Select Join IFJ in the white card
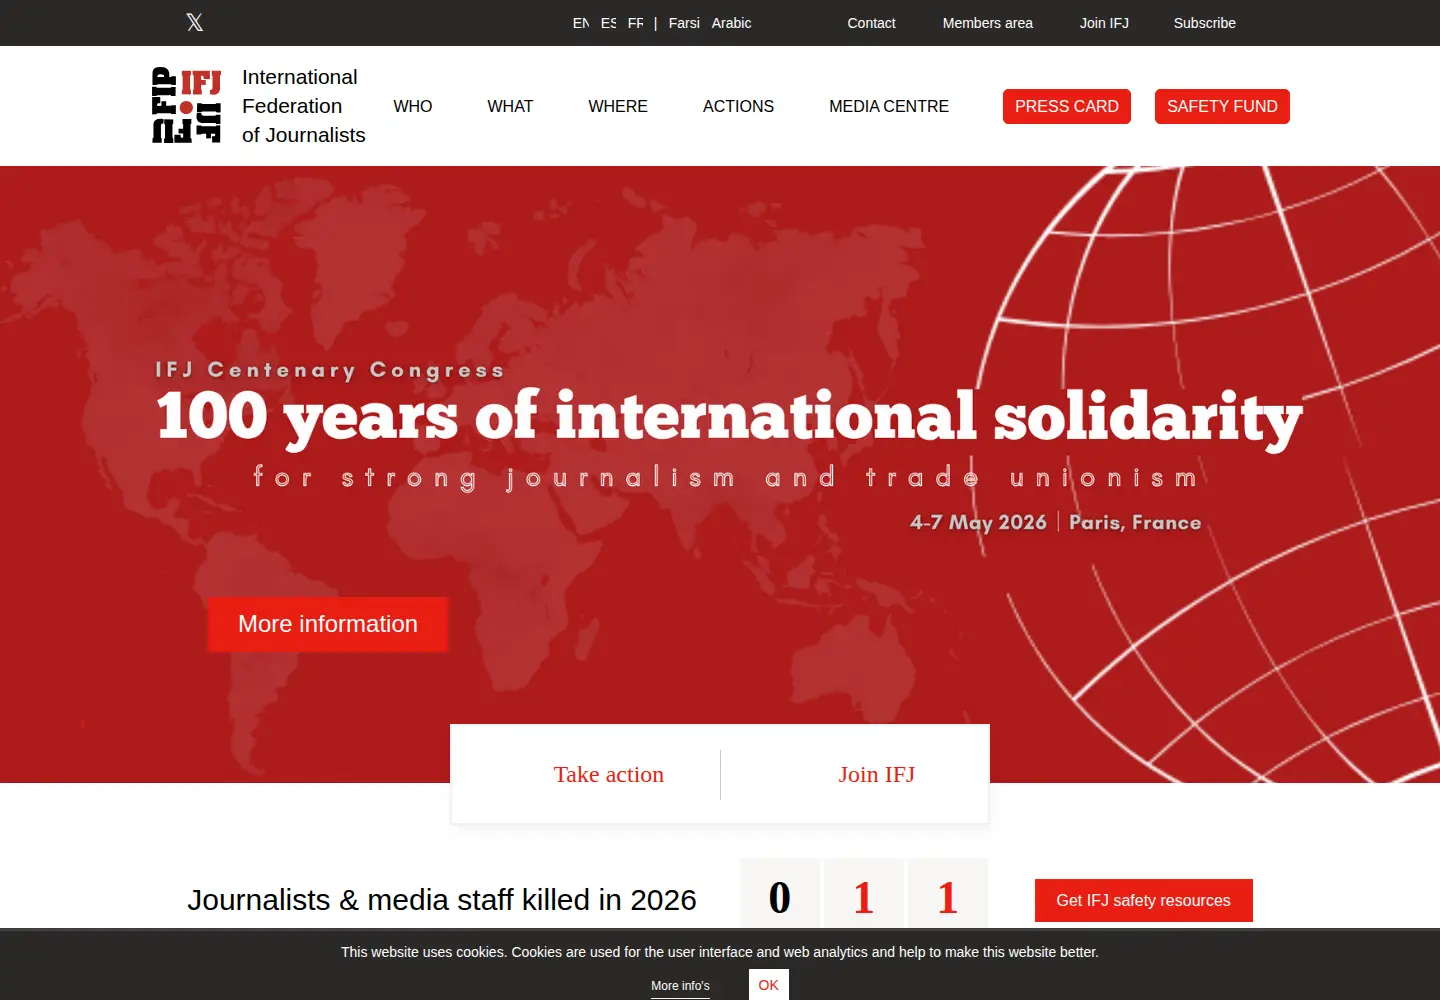Viewport: 1440px width, 1000px height. tap(877, 774)
